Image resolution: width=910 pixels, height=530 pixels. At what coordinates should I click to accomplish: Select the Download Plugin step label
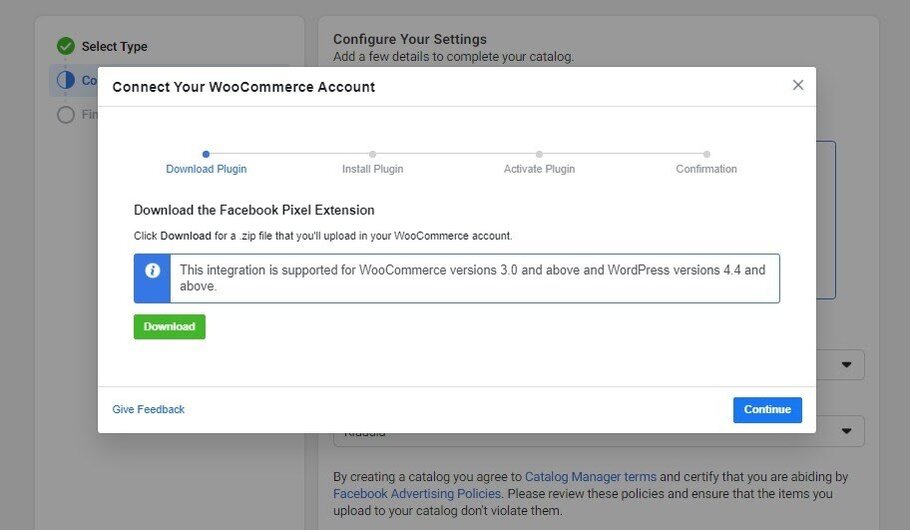tap(206, 169)
